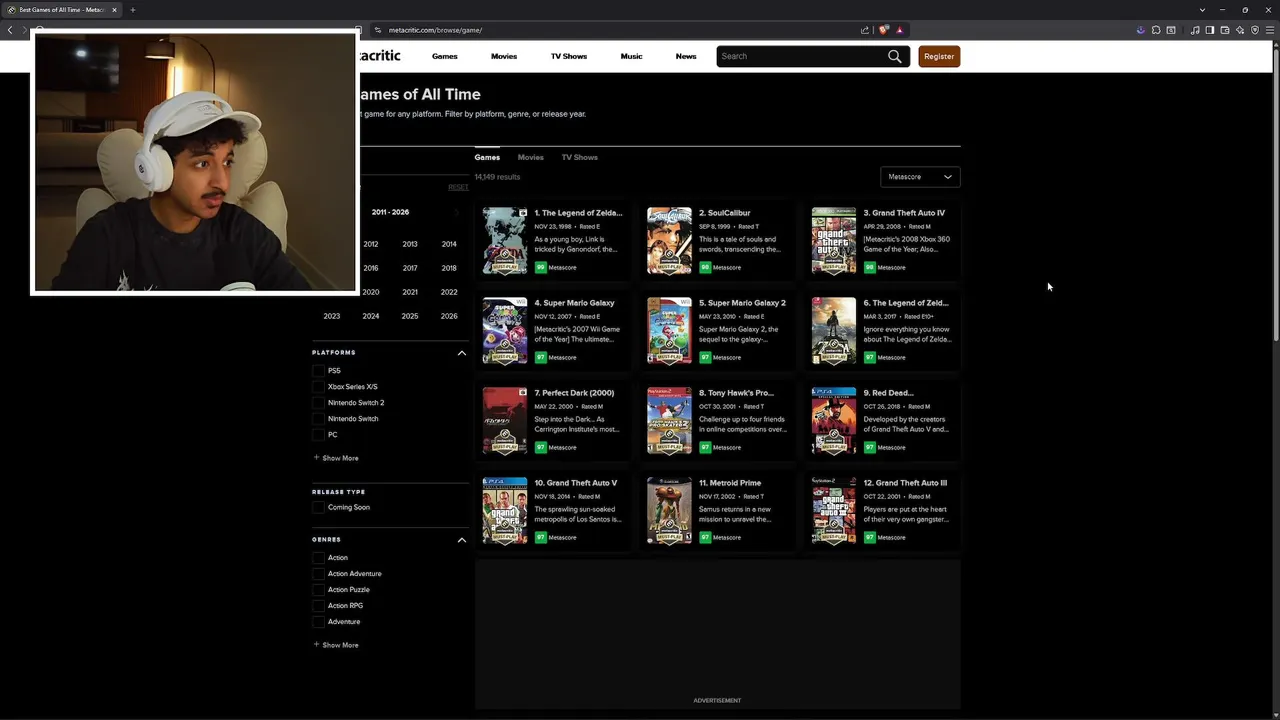Open the TV Shows header menu
Screen dimensions: 1280x720
point(569,56)
